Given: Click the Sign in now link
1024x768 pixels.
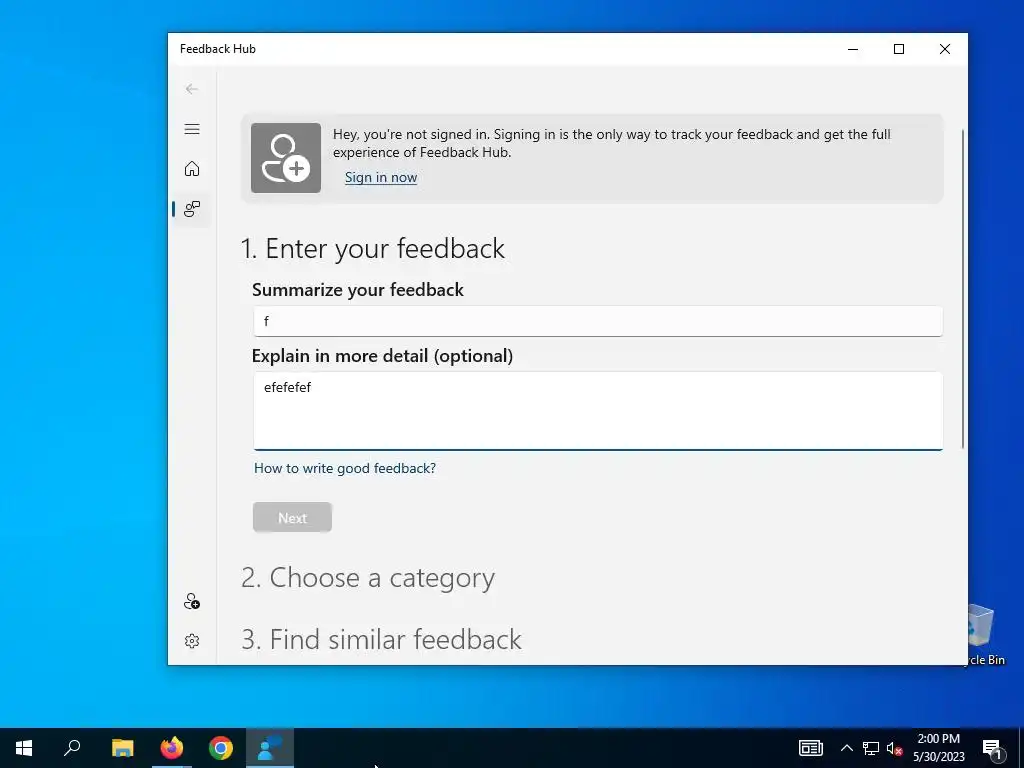Looking at the screenshot, I should (381, 178).
